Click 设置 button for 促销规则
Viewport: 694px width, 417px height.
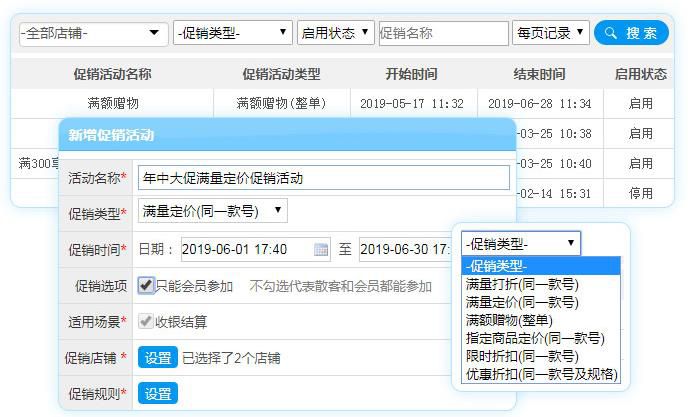point(158,394)
